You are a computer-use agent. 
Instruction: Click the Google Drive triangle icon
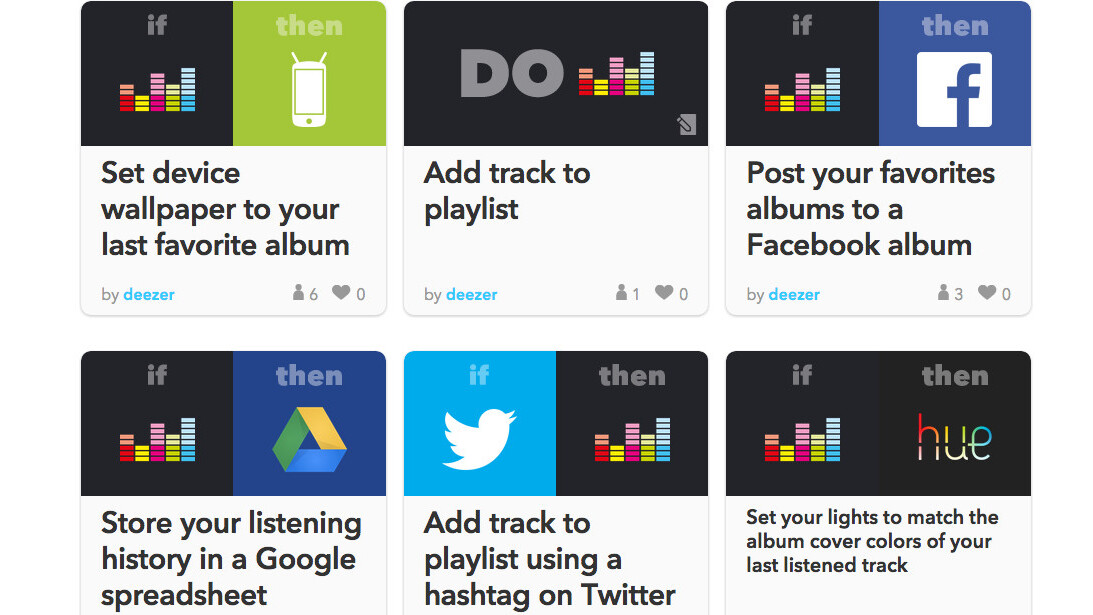point(309,439)
